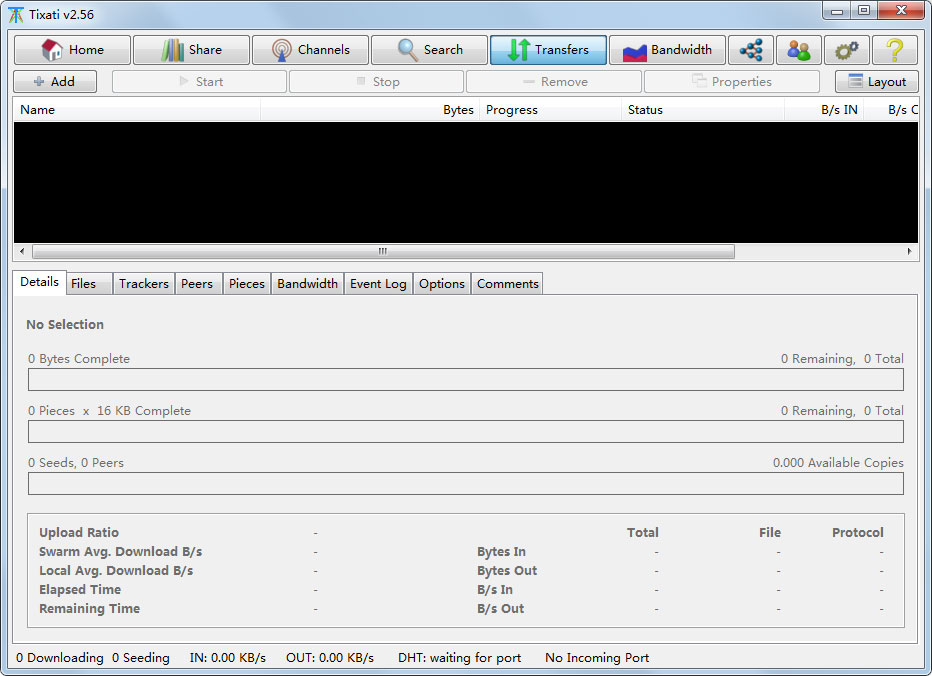This screenshot has height=676, width=932.
Task: Open the Home view
Action: (x=72, y=50)
